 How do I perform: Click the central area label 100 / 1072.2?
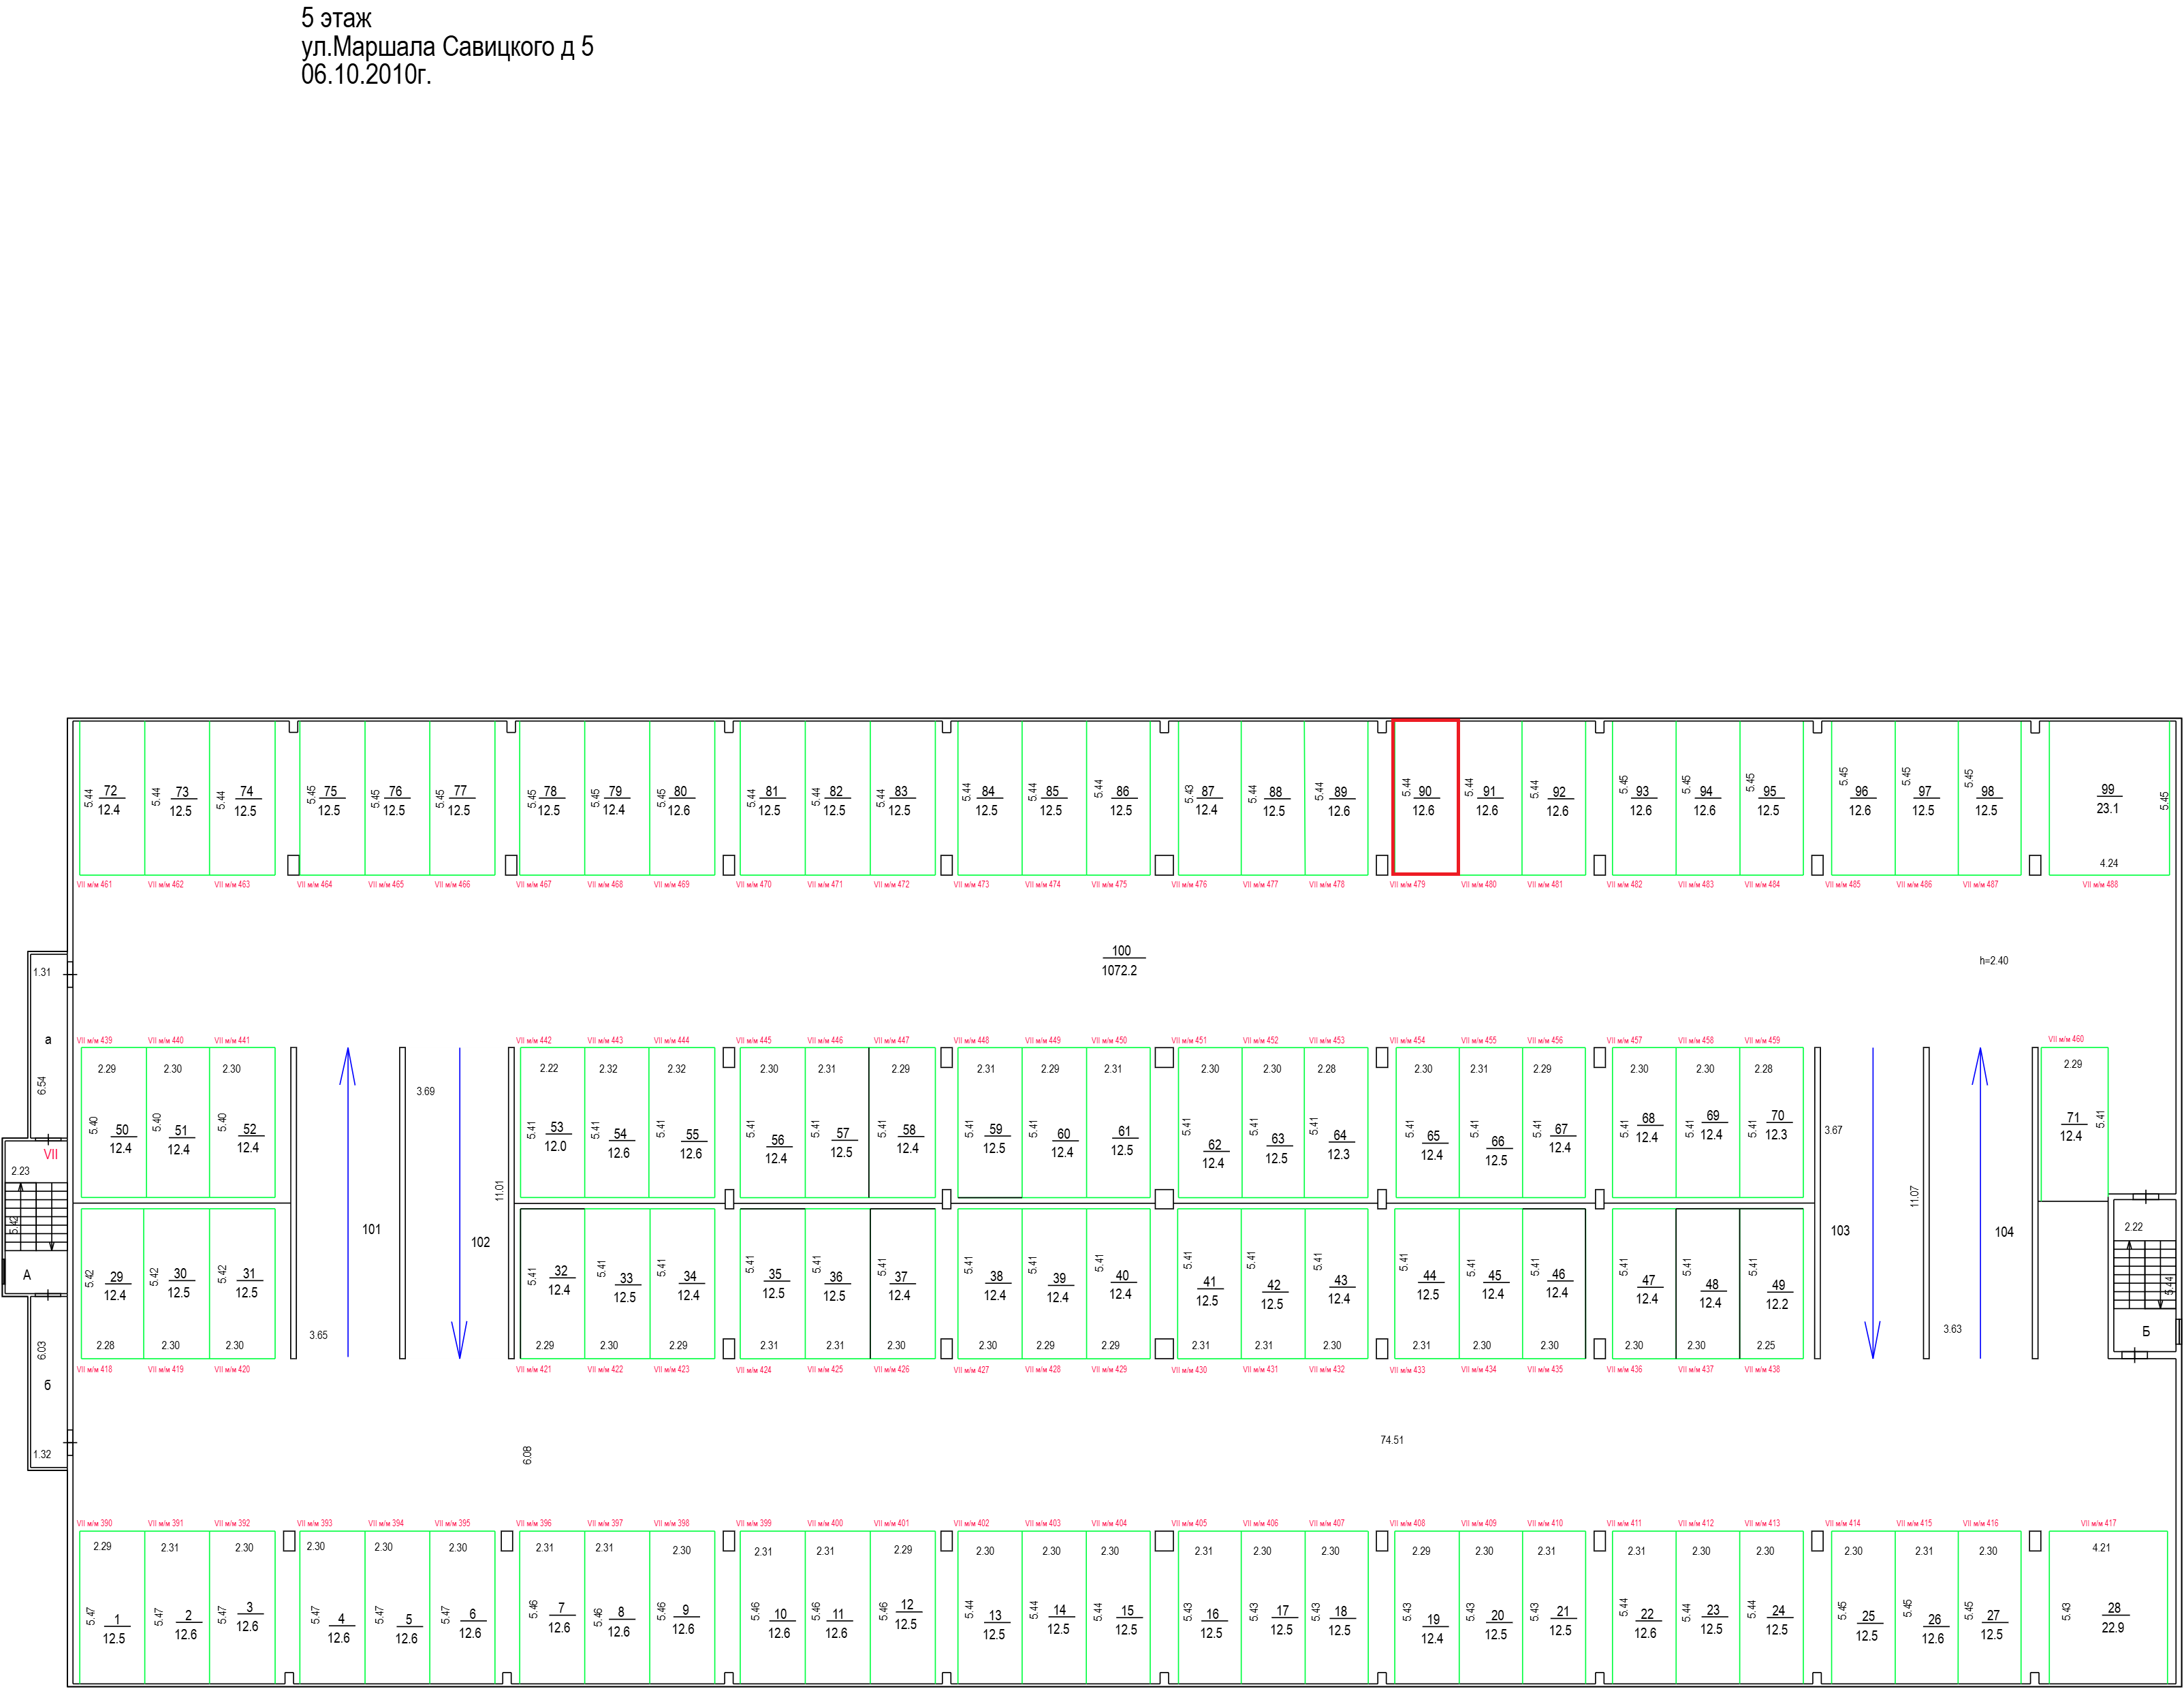(1121, 960)
